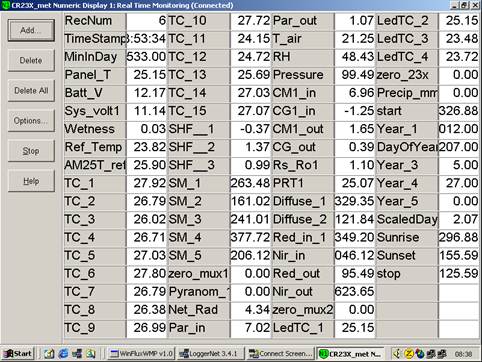Select LedTC_3 value 23.48
This screenshot has height=362, width=482.
459,39
